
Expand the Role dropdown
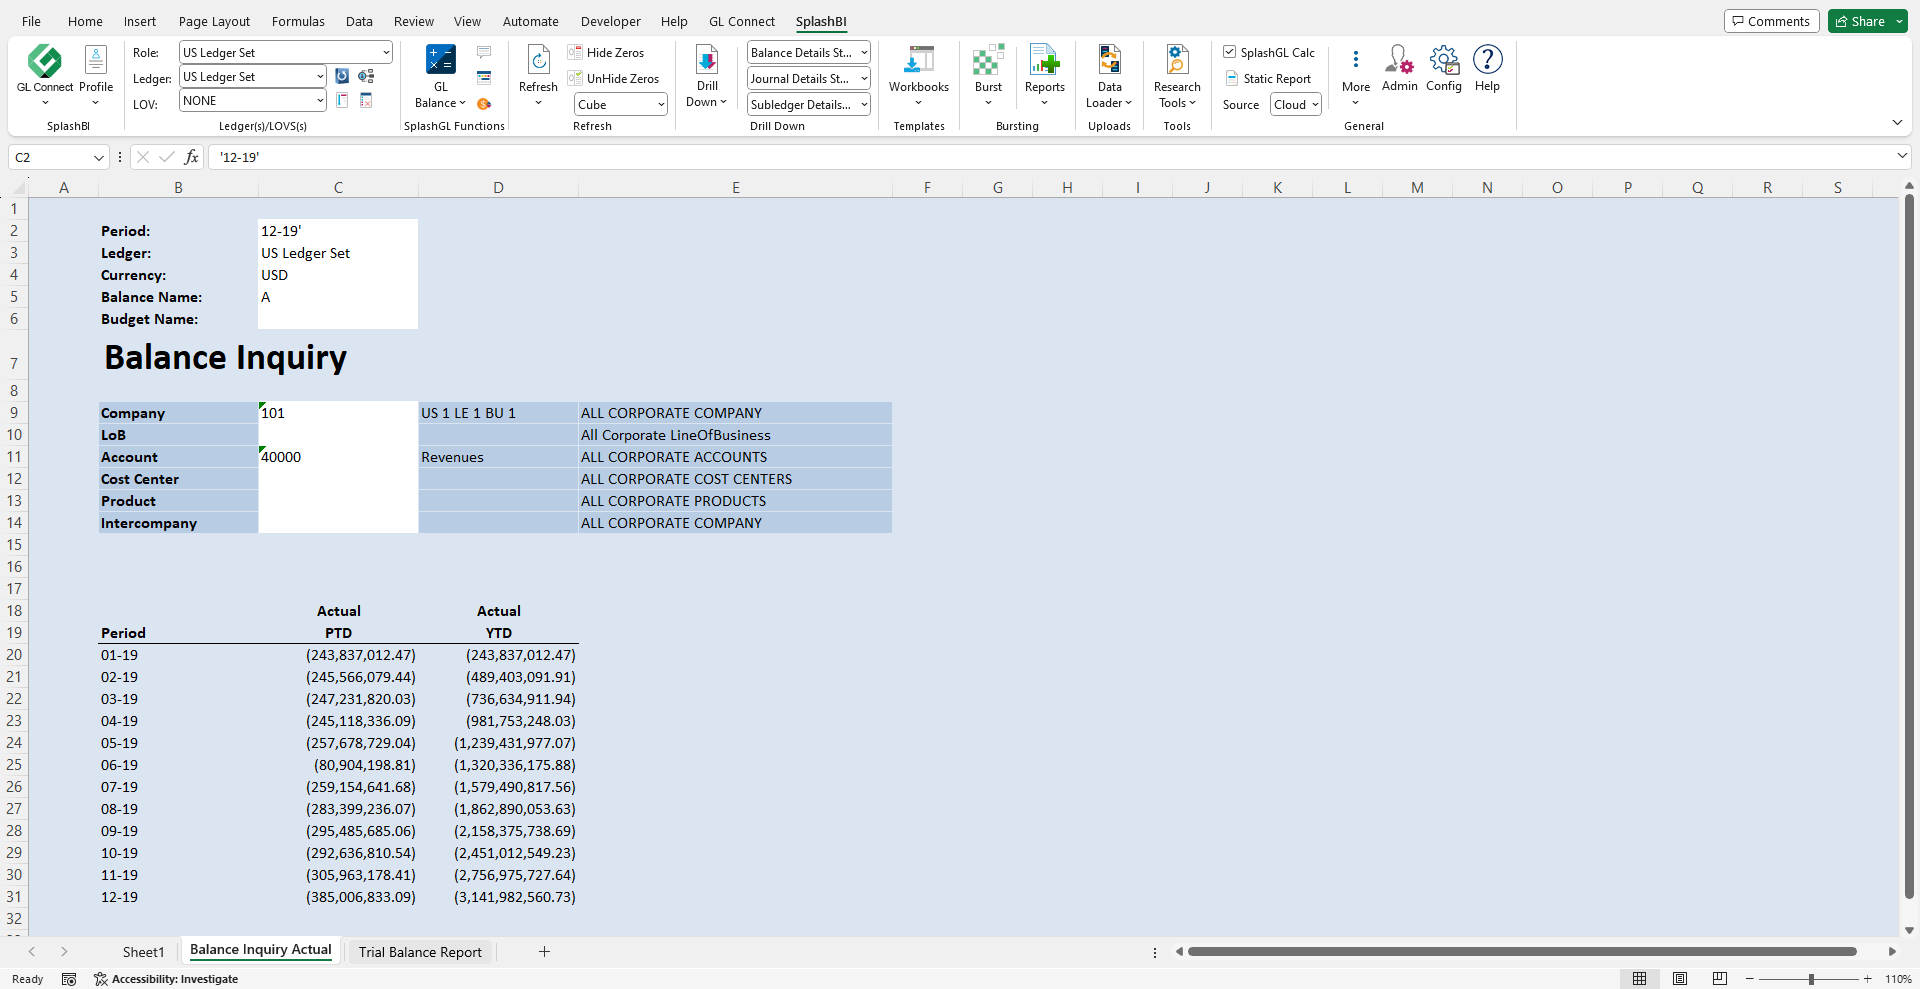(386, 53)
